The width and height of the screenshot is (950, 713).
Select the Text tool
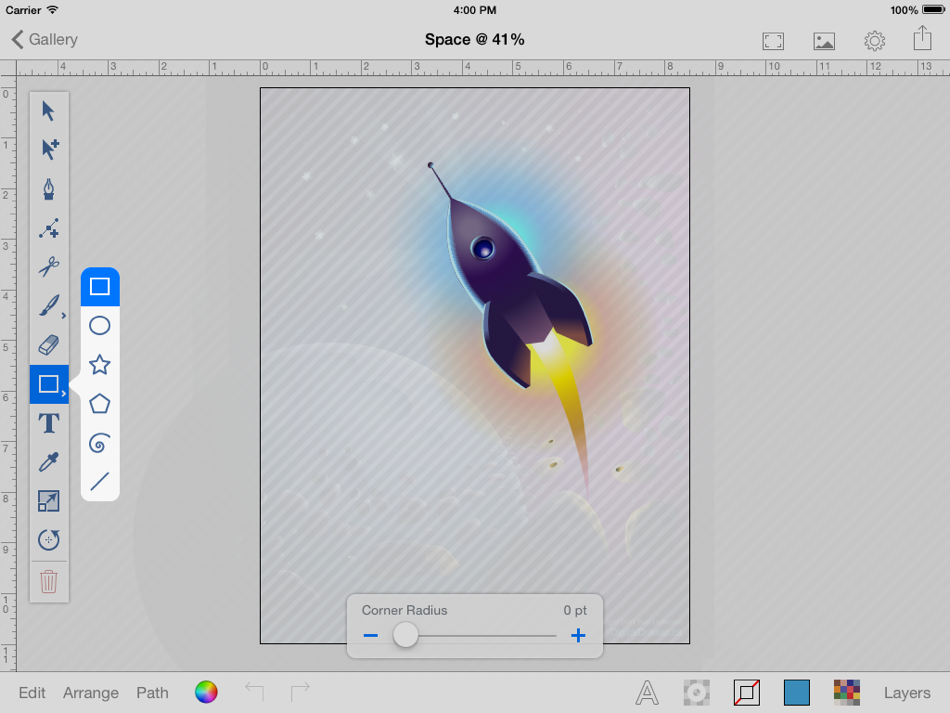[49, 423]
